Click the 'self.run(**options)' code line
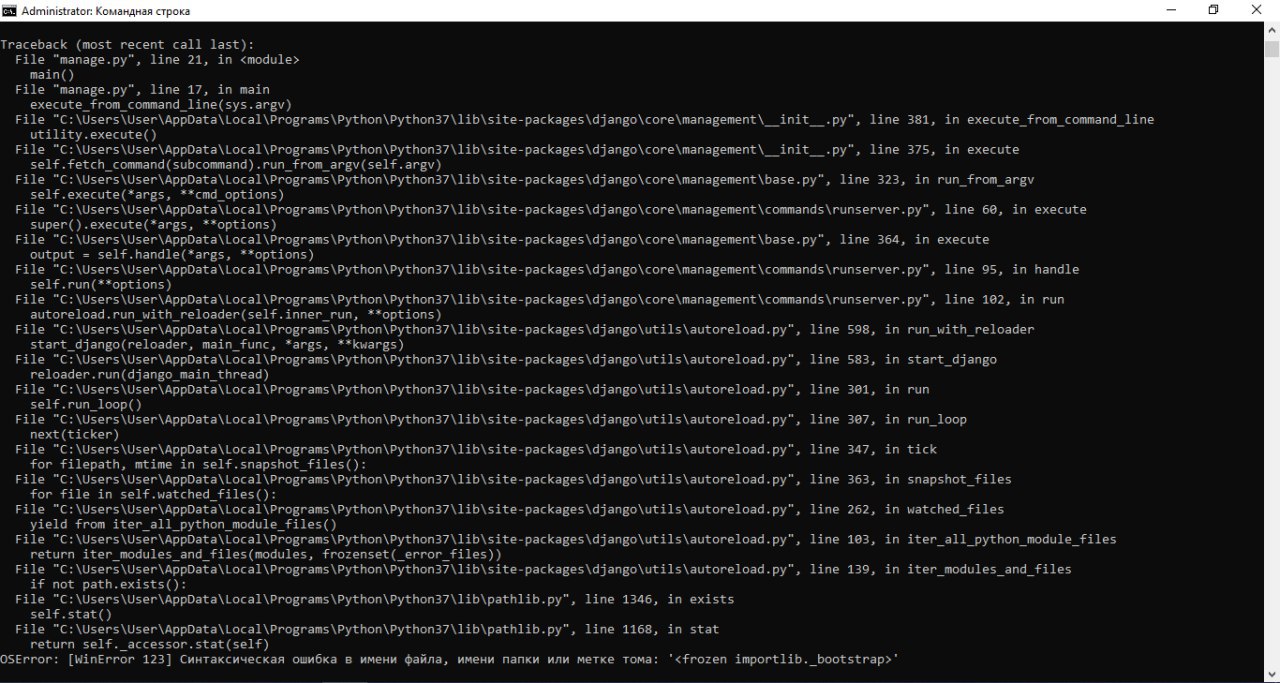The height and width of the screenshot is (683, 1280). (x=101, y=285)
